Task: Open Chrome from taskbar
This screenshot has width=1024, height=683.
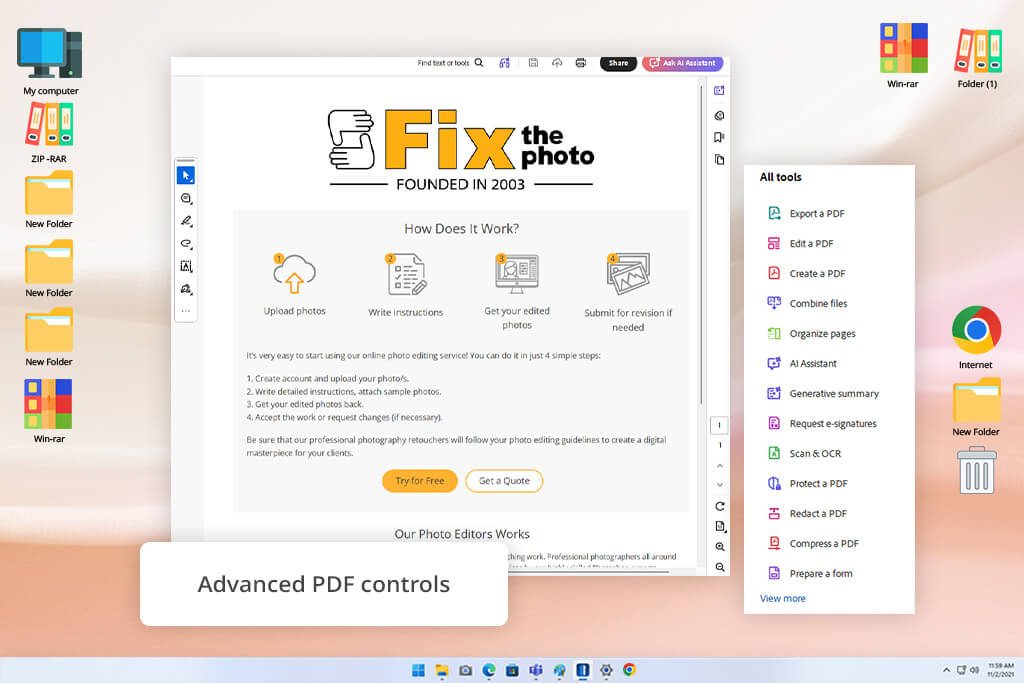Action: tap(630, 670)
